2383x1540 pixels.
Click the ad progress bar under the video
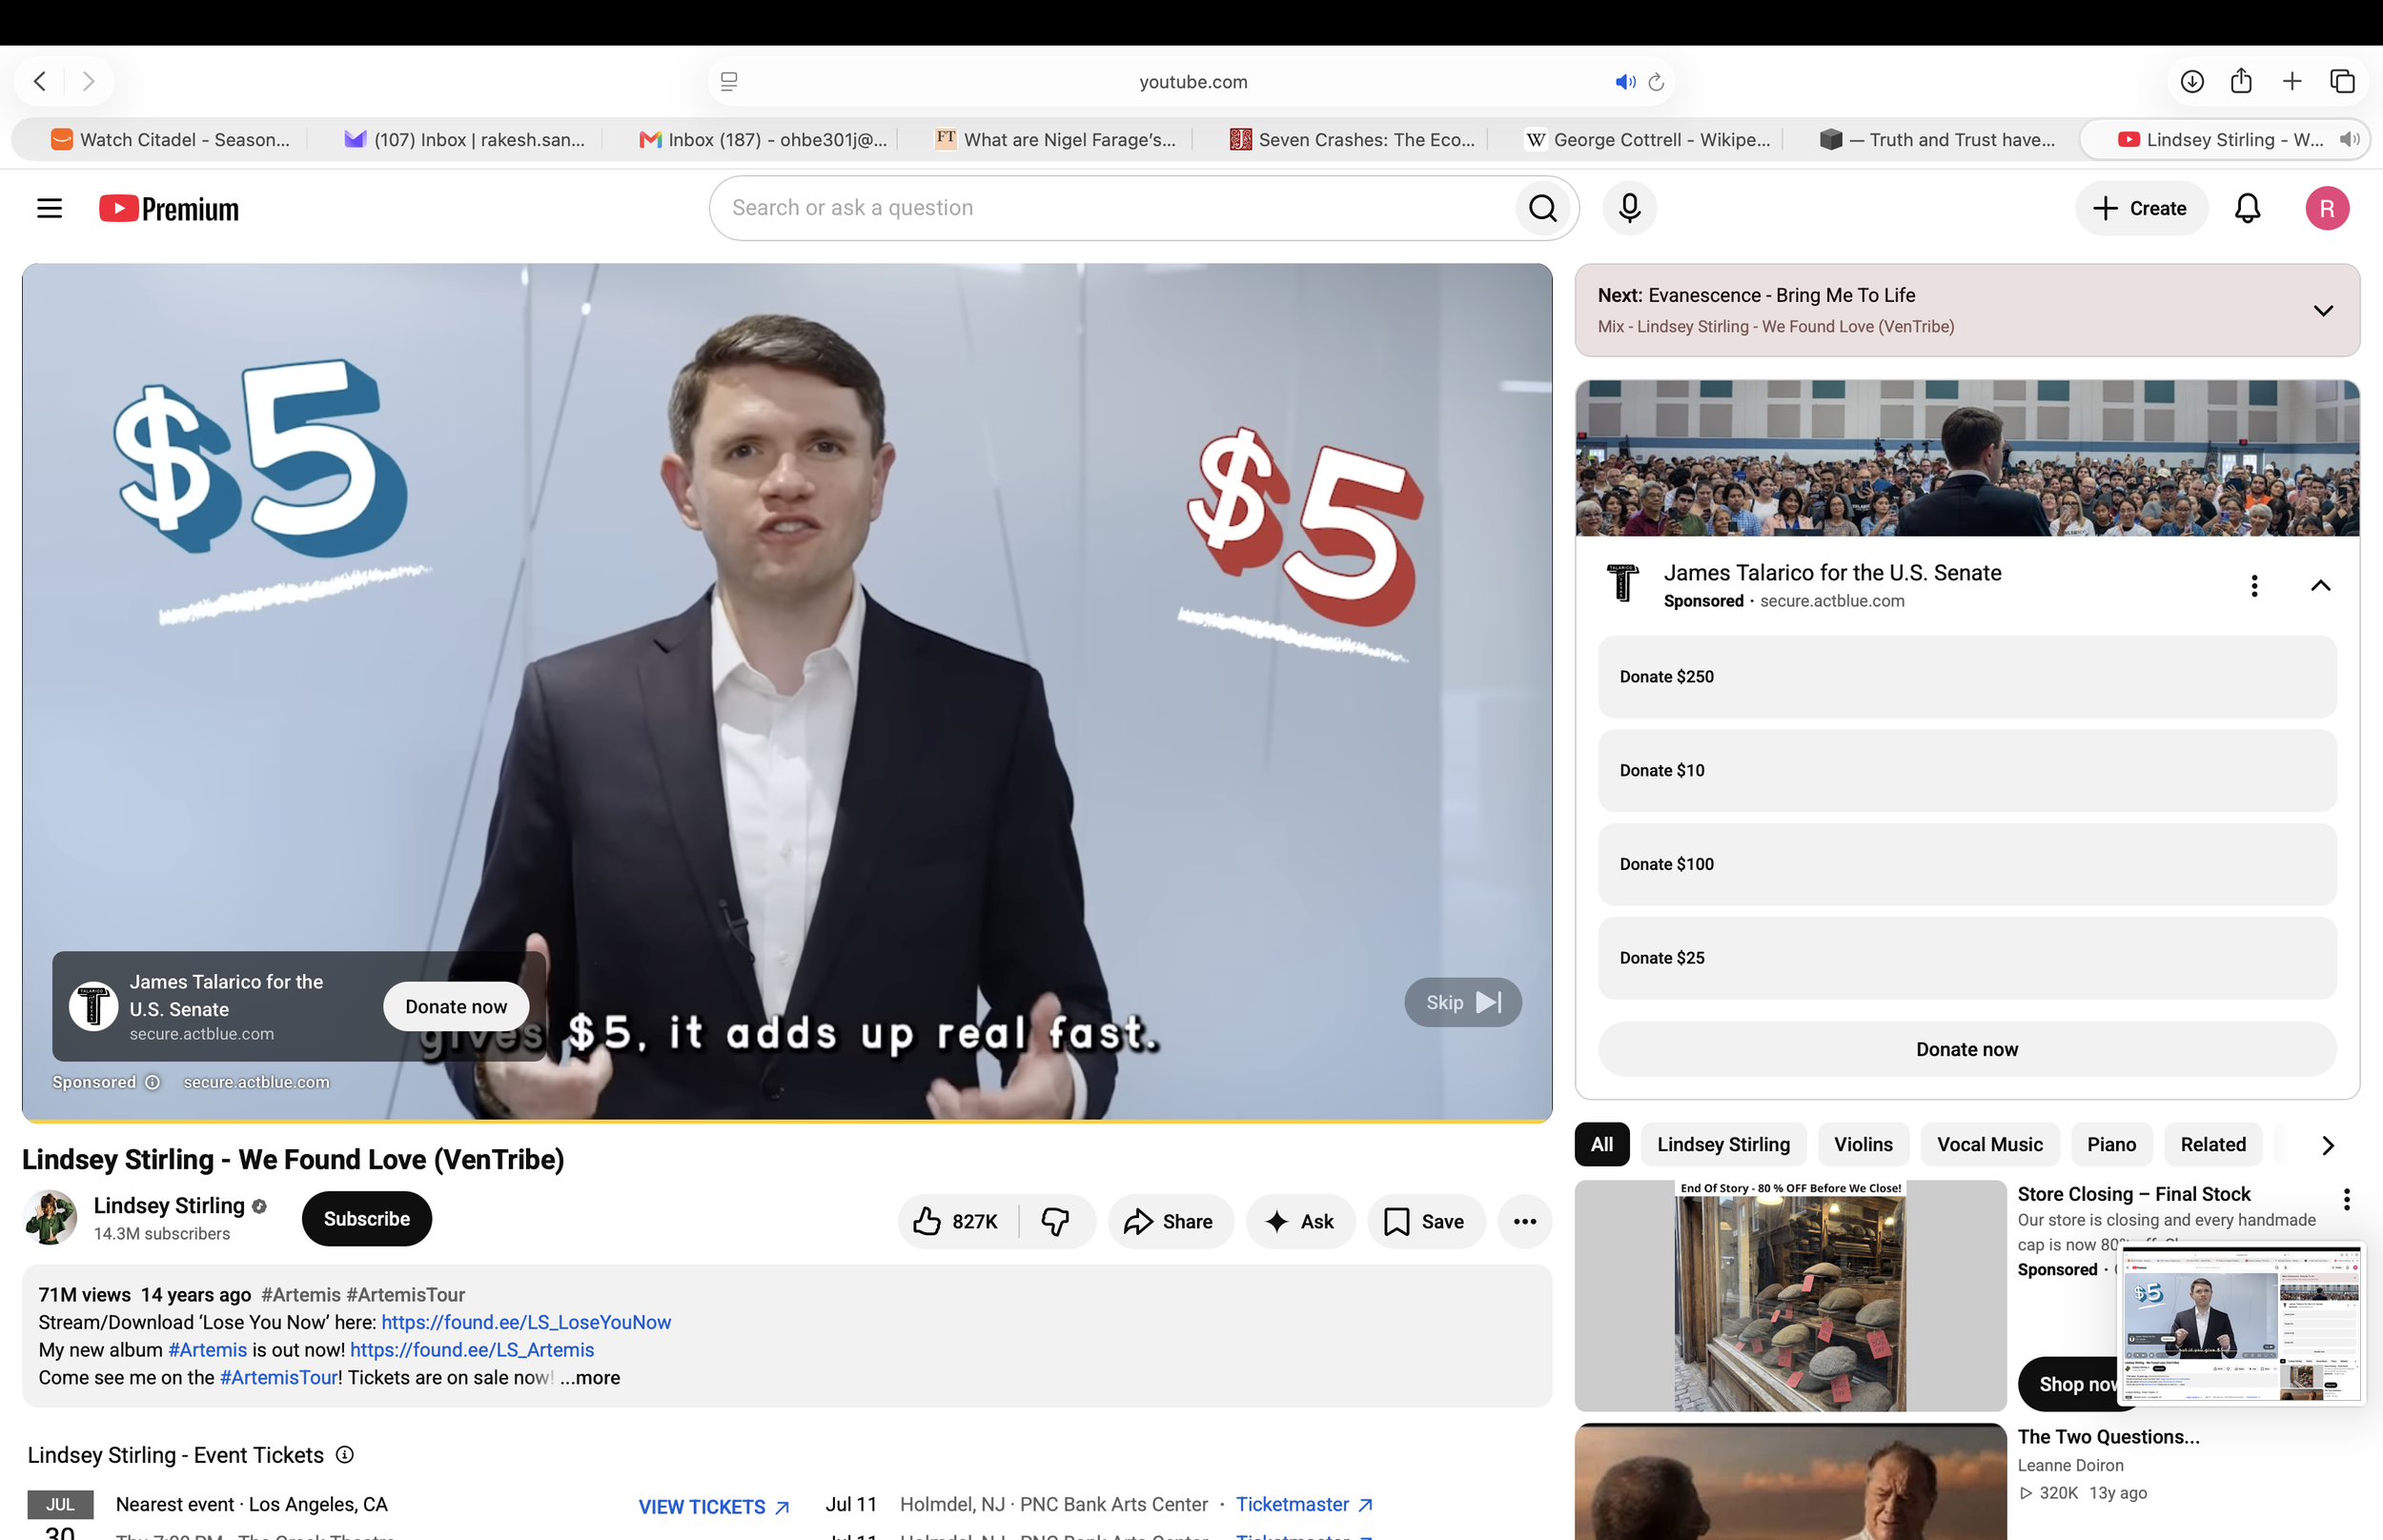(x=787, y=1120)
